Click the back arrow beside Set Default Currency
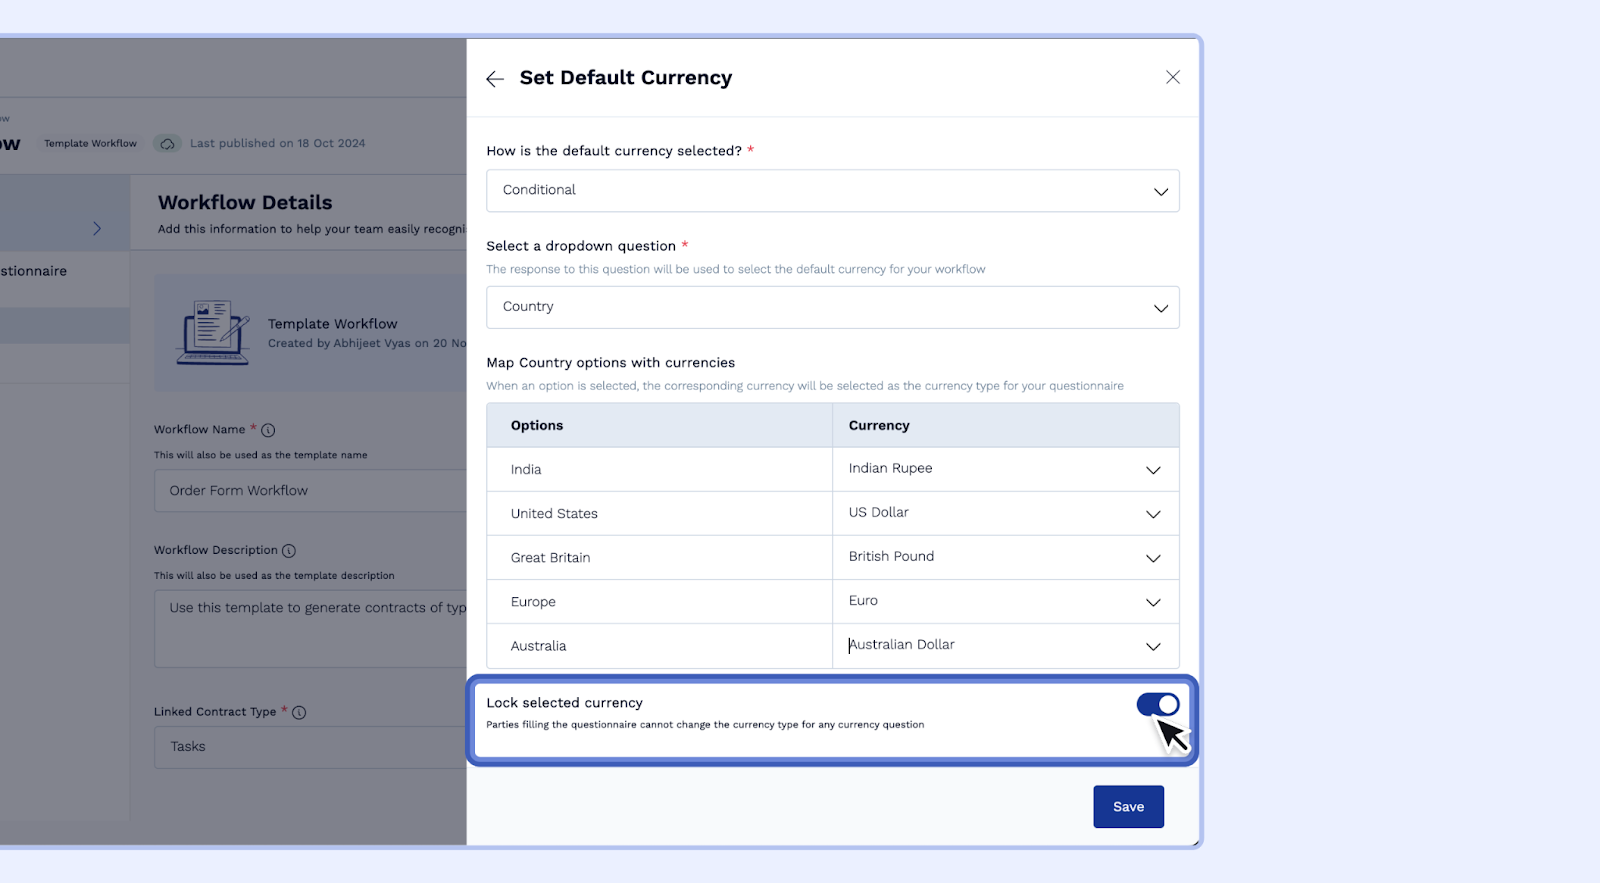This screenshot has height=883, width=1600. pyautogui.click(x=495, y=79)
